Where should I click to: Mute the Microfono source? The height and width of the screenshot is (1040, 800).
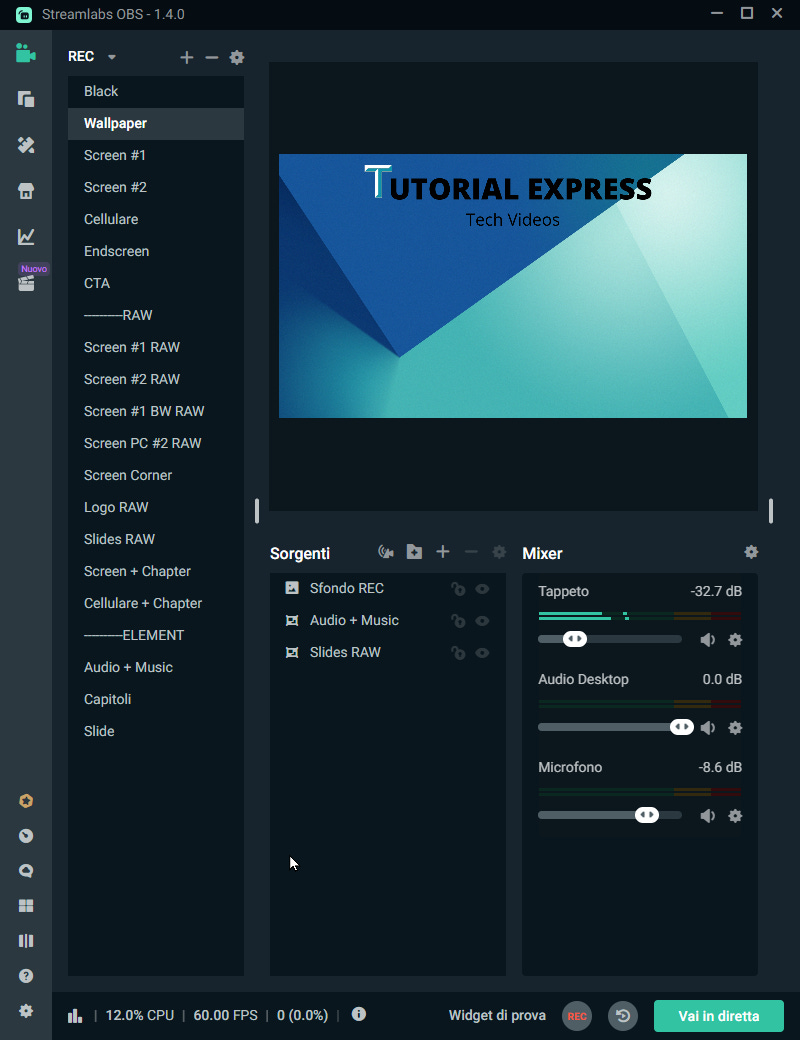pyautogui.click(x=708, y=816)
